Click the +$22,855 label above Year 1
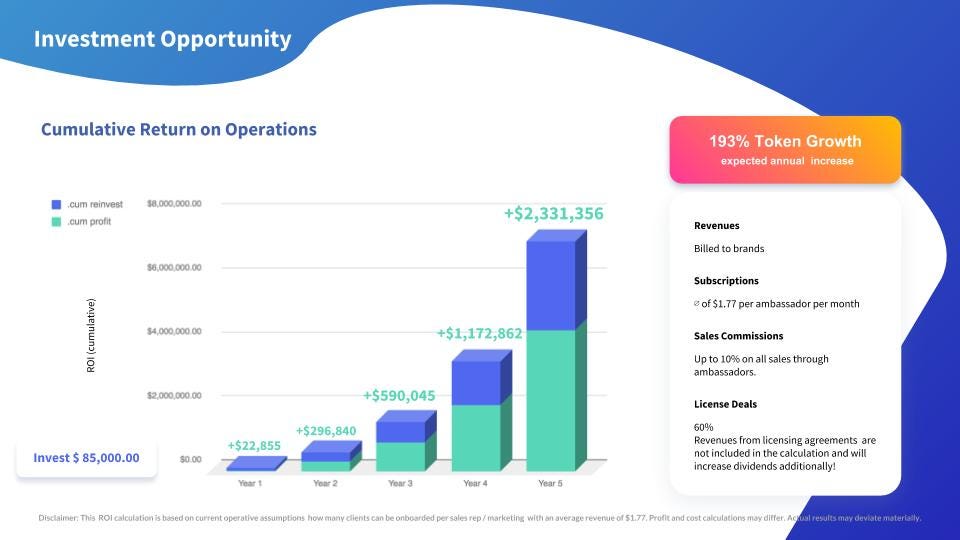The height and width of the screenshot is (540, 960). [x=254, y=446]
